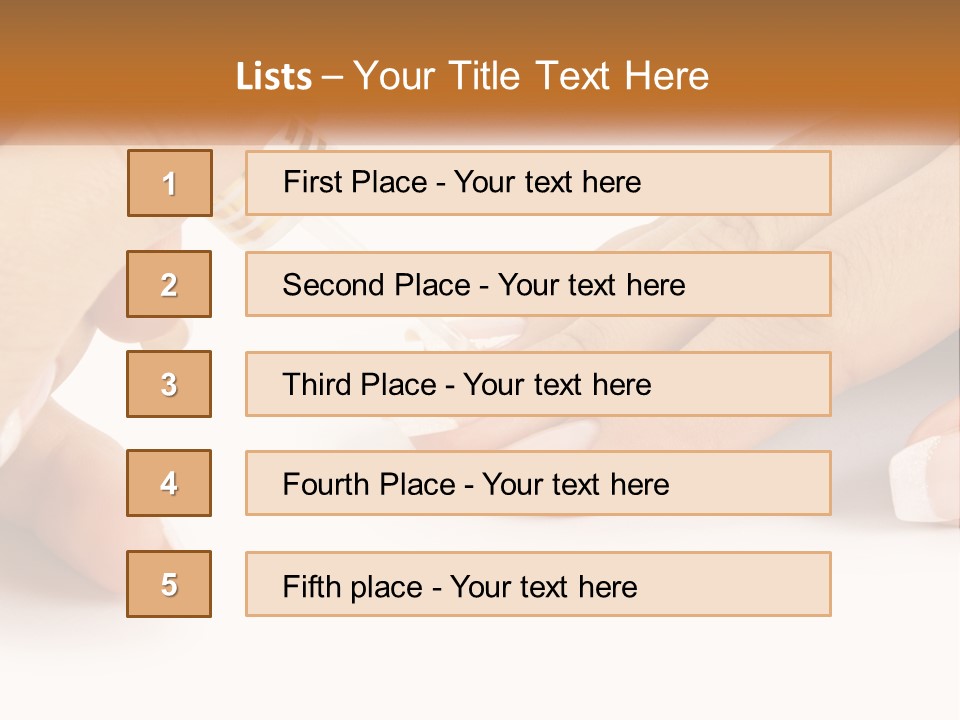Click the background photo left of box 3
This screenshot has height=720, width=960.
[x=60, y=384]
